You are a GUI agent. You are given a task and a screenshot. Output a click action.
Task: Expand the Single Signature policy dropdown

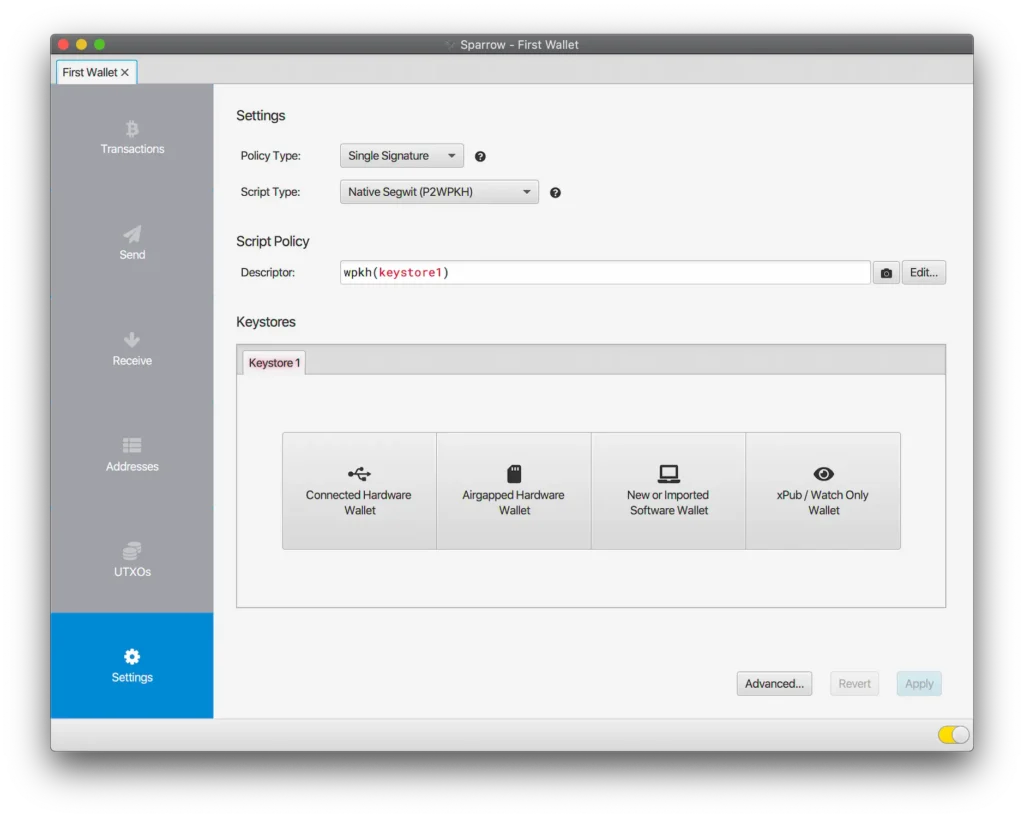point(401,156)
